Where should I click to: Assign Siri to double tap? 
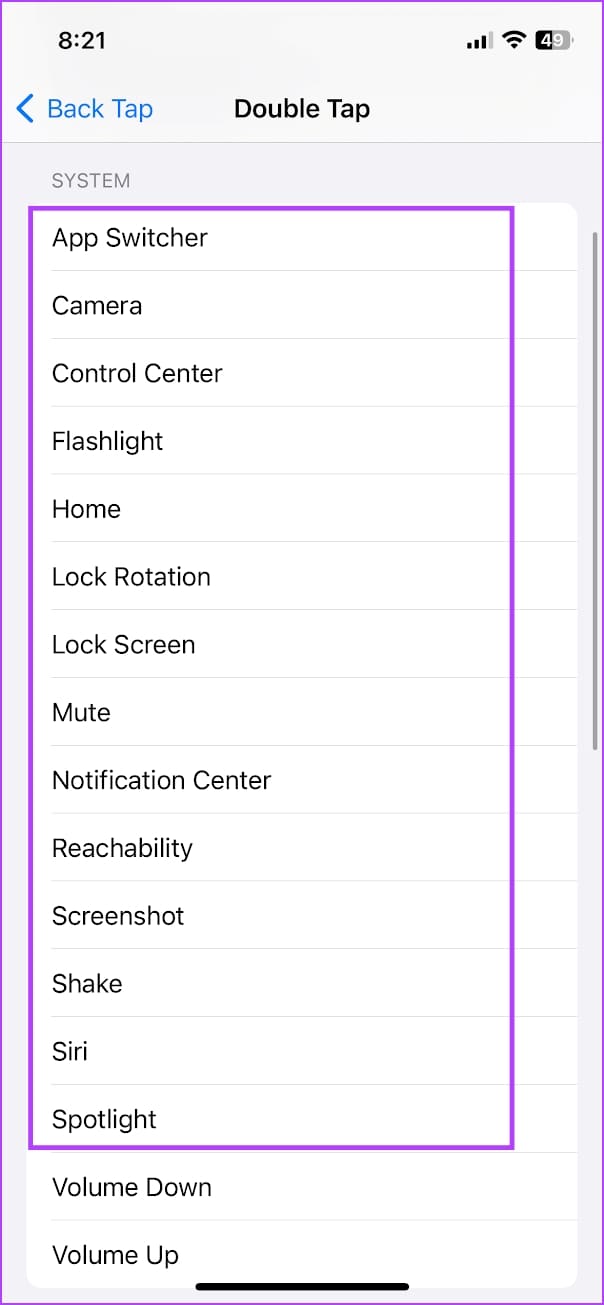pos(70,1053)
